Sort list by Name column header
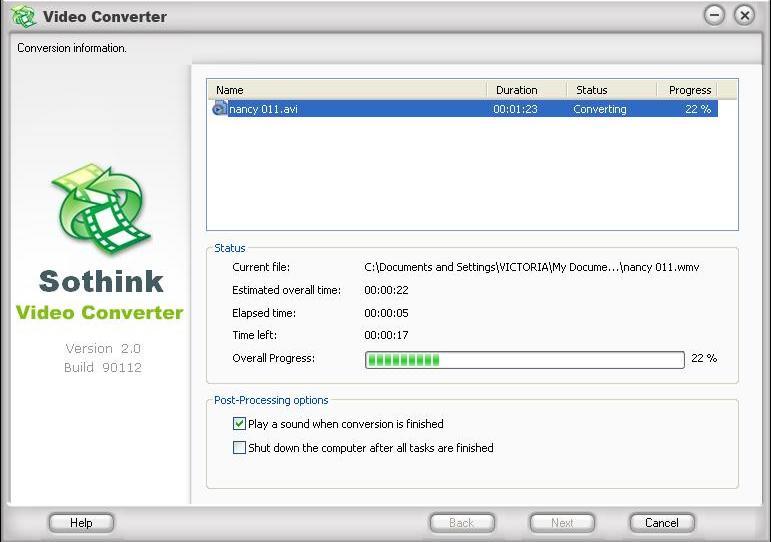This screenshot has height=542, width=771. click(347, 90)
